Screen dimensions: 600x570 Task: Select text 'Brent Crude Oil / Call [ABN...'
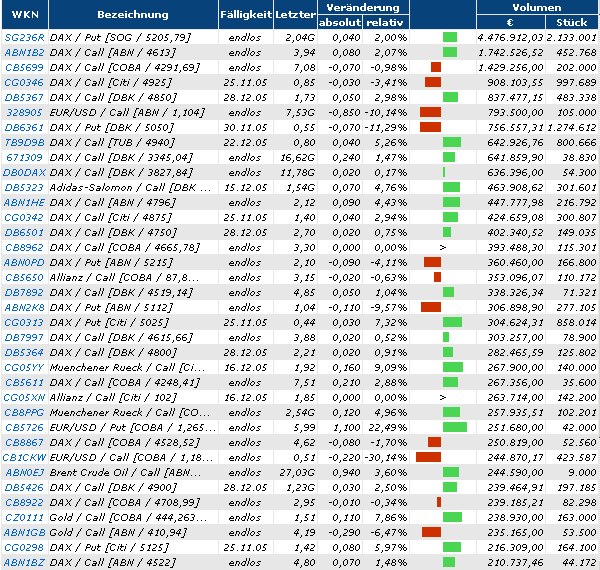tap(125, 472)
